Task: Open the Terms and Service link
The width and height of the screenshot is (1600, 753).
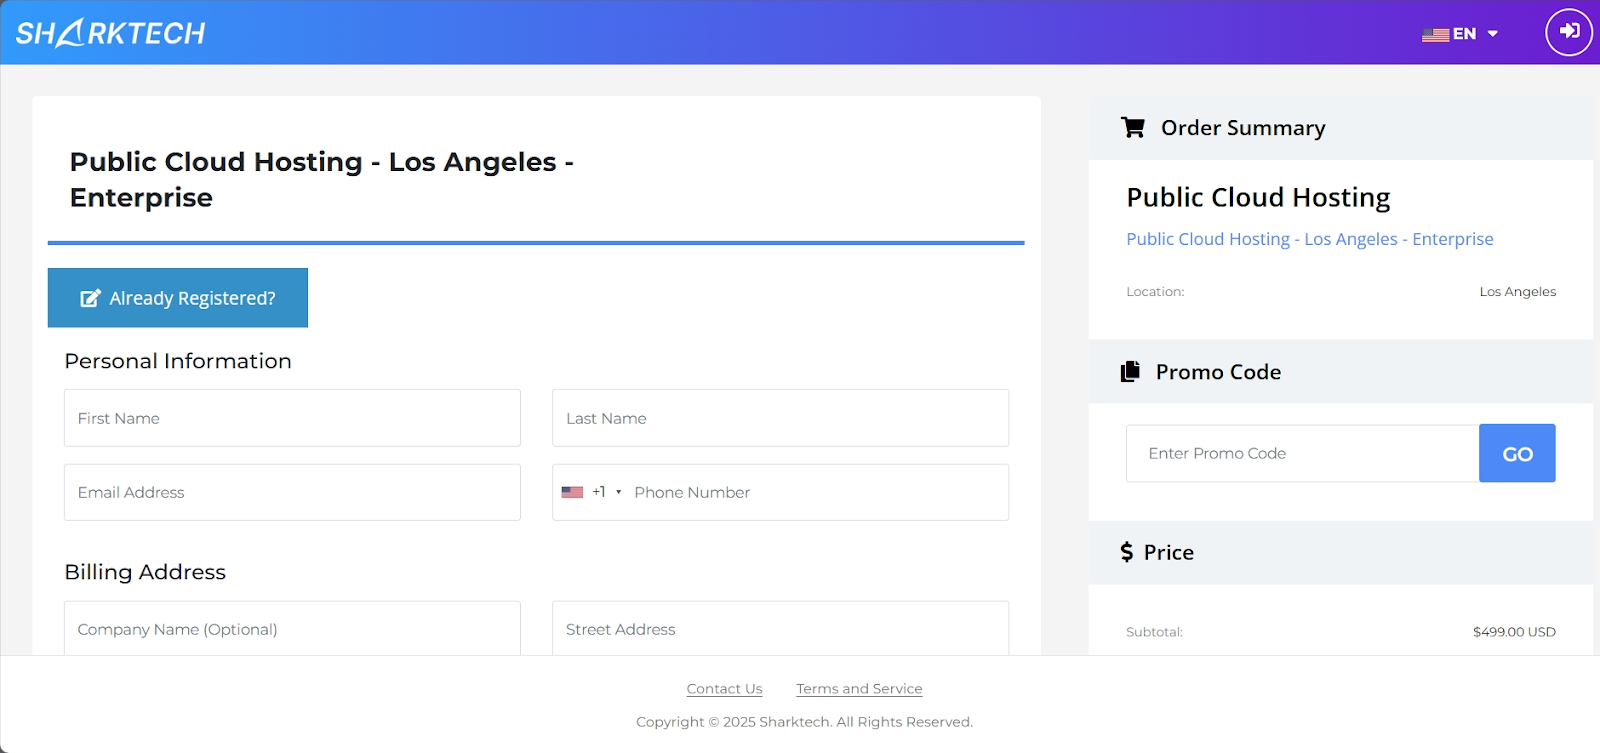Action: [x=859, y=689]
